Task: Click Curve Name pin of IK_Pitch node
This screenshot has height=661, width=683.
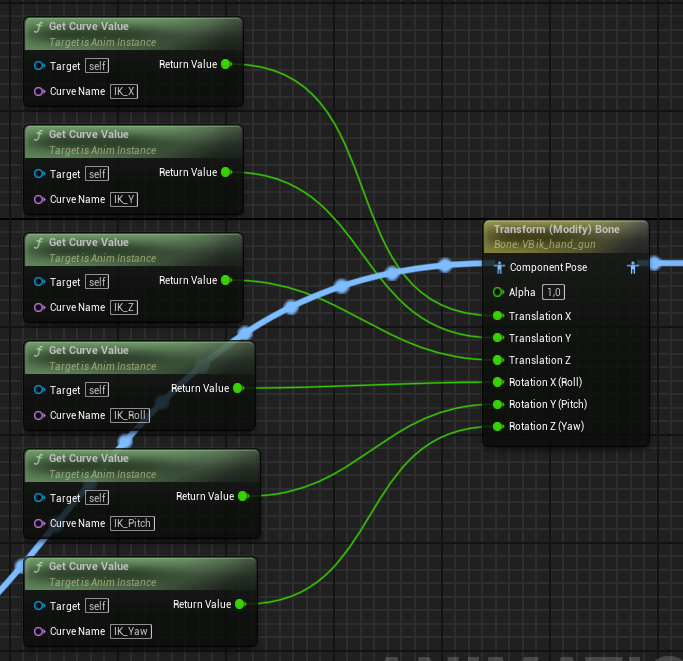Action: [x=39, y=523]
